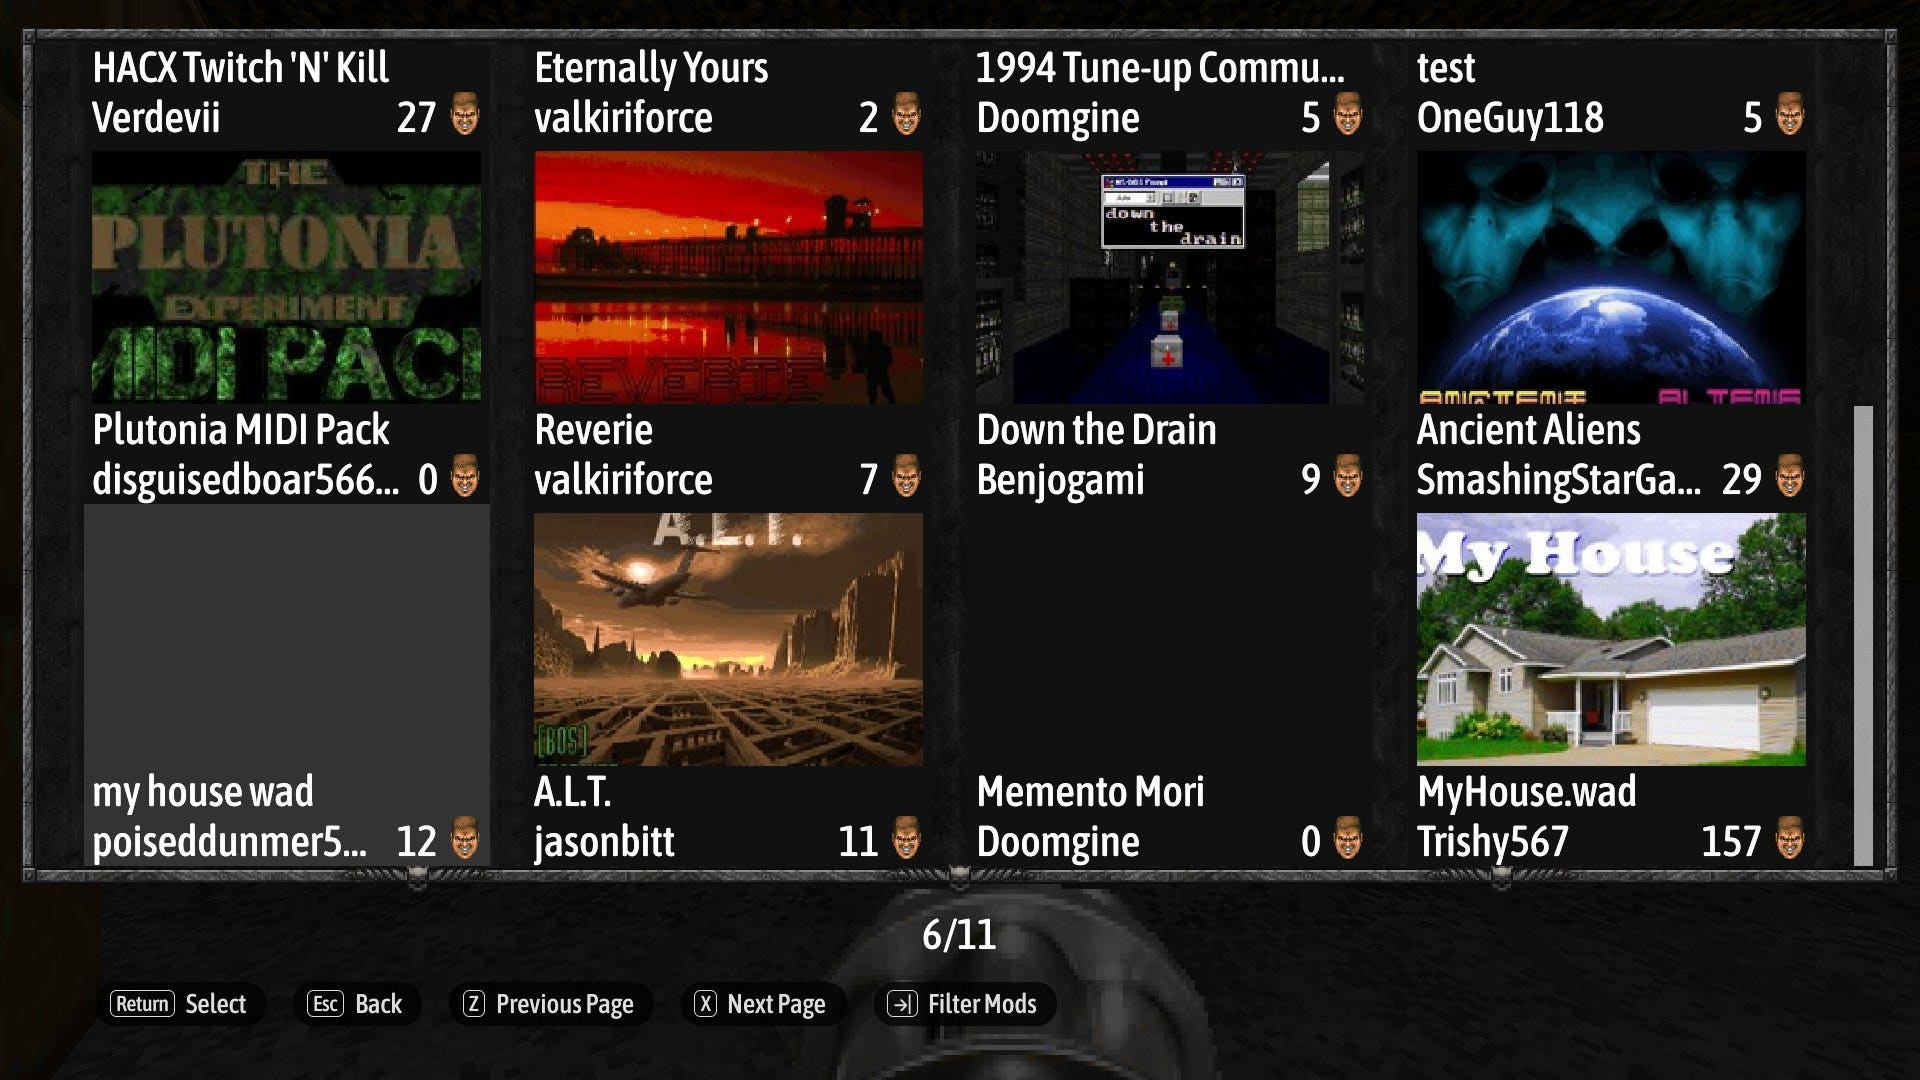Go back using the Esc Back button
Image resolution: width=1920 pixels, height=1080 pixels.
coord(355,1004)
